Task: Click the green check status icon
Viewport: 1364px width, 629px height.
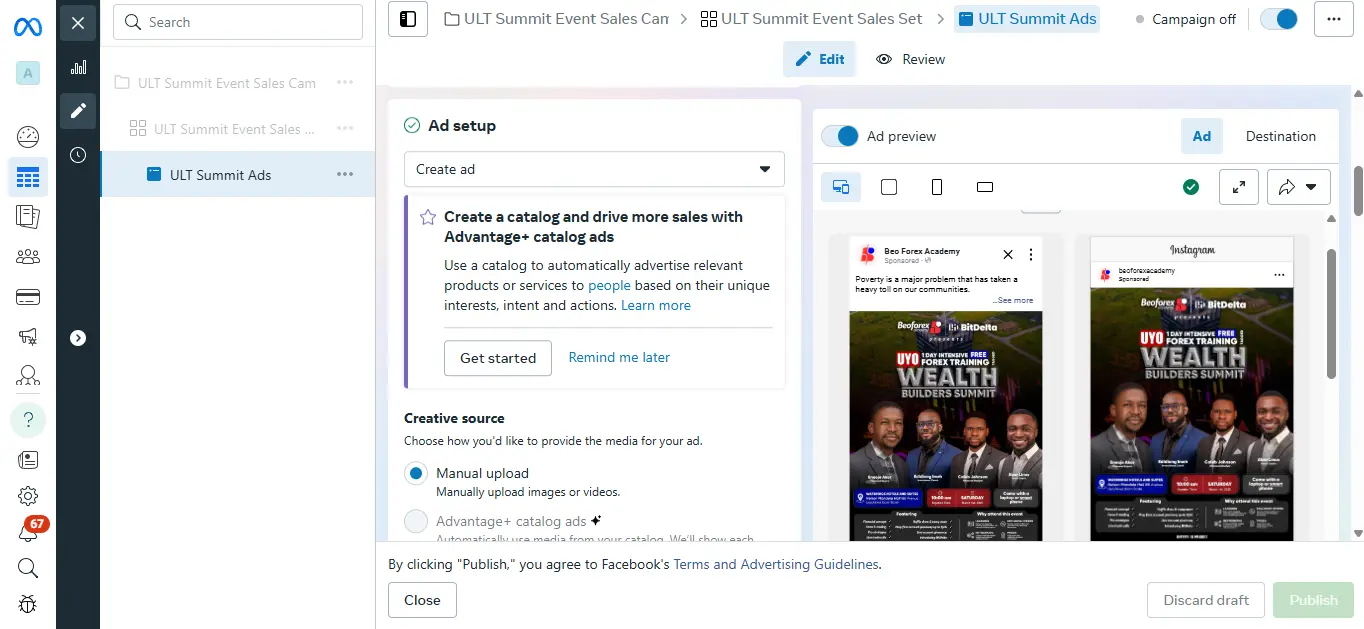Action: (x=1190, y=187)
